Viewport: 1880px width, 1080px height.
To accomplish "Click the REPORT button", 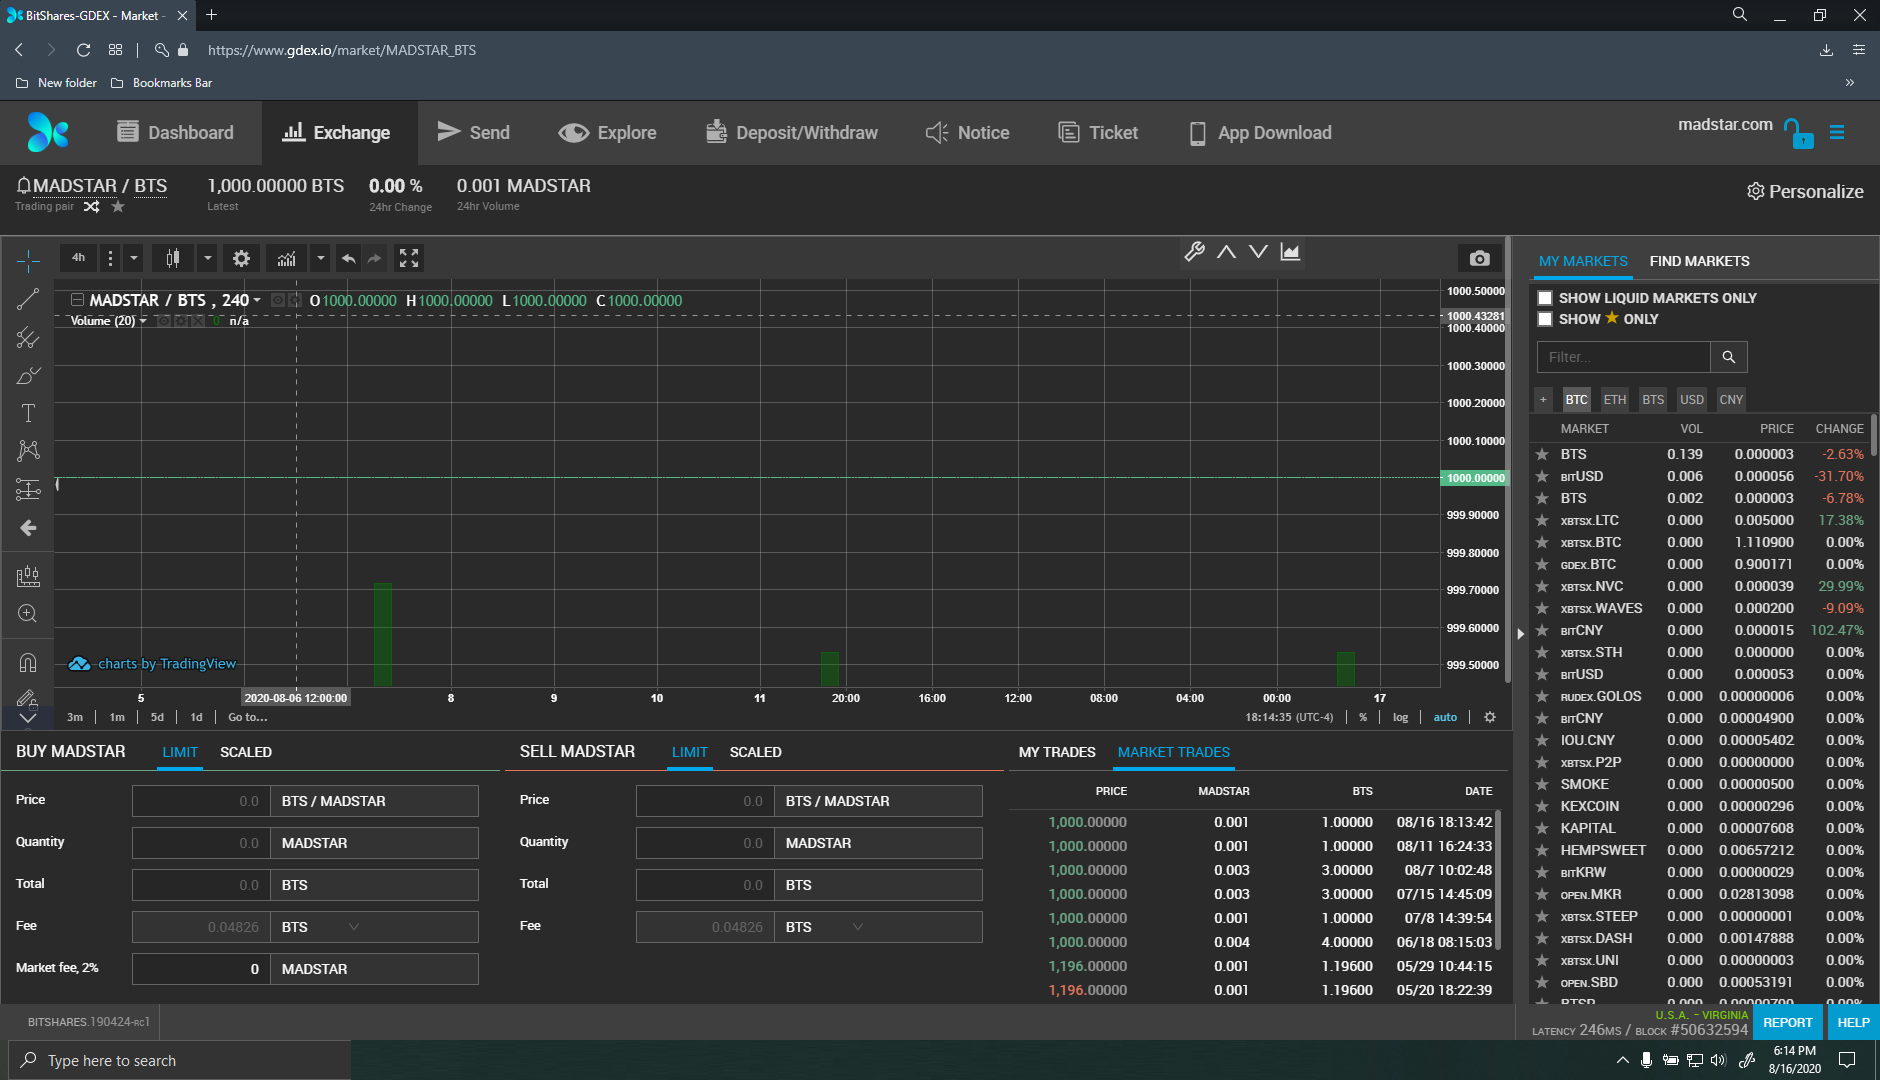I will [1787, 1022].
